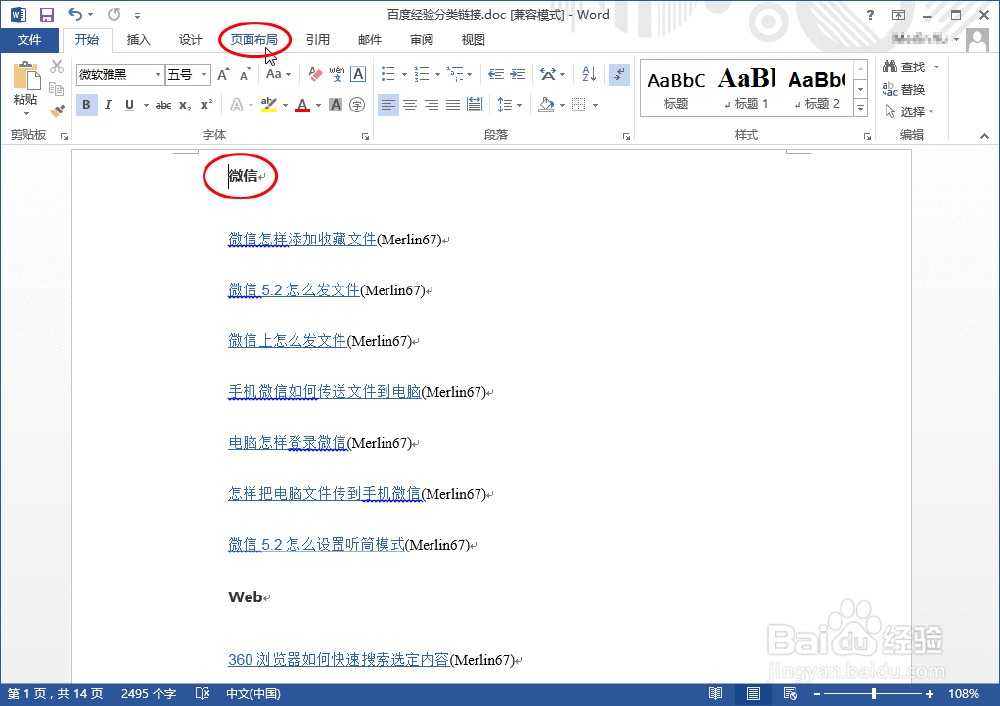Image resolution: width=1000 pixels, height=706 pixels.
Task: Switch to 设计 Design tab
Action: (x=190, y=40)
